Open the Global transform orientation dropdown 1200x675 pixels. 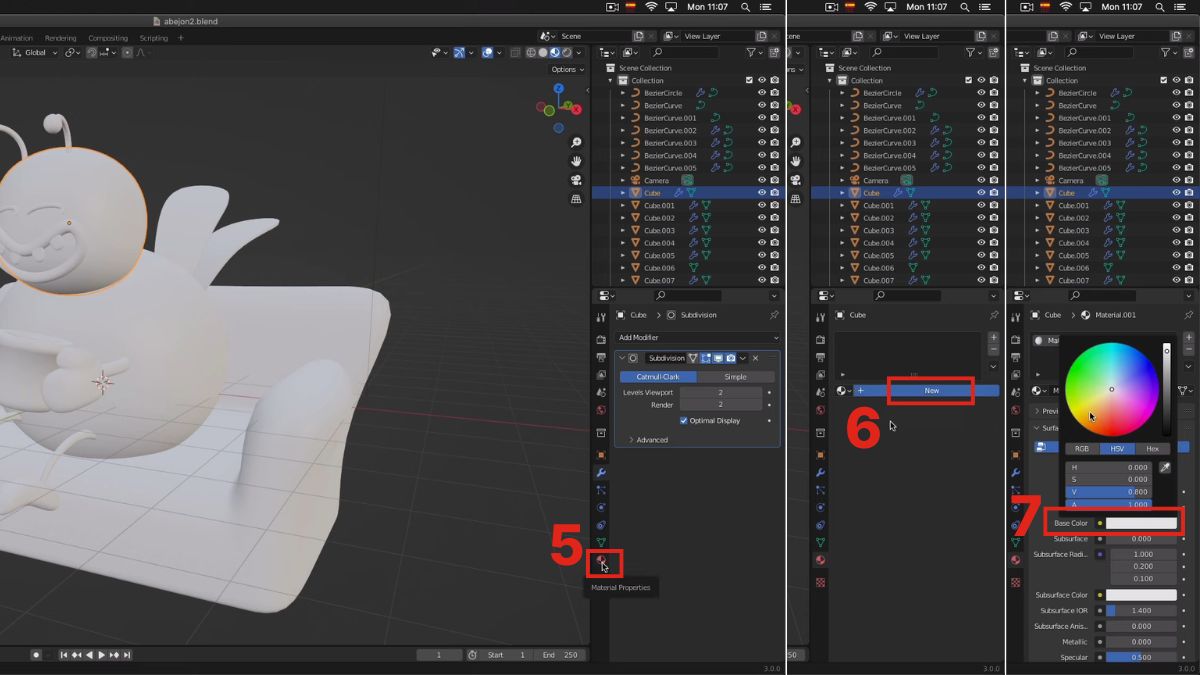36,53
